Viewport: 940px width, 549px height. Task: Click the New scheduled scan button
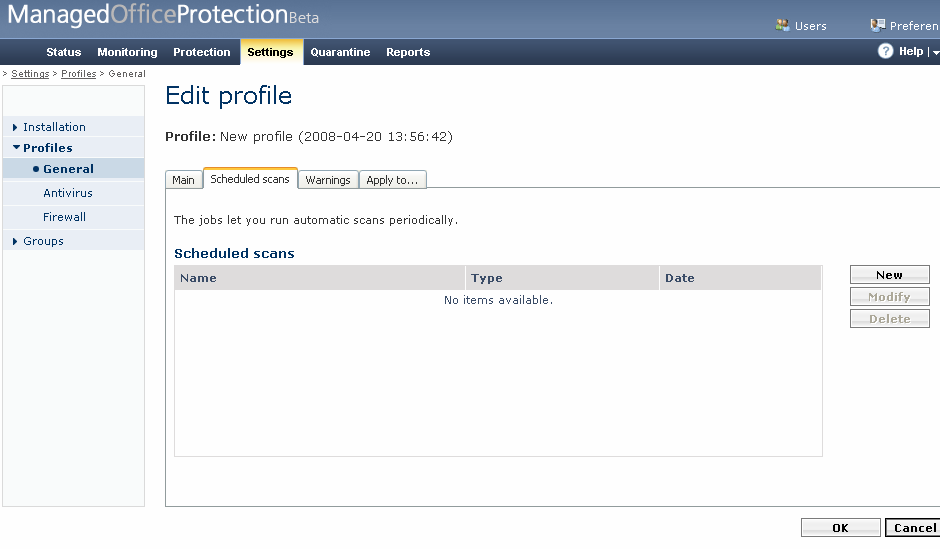(890, 275)
